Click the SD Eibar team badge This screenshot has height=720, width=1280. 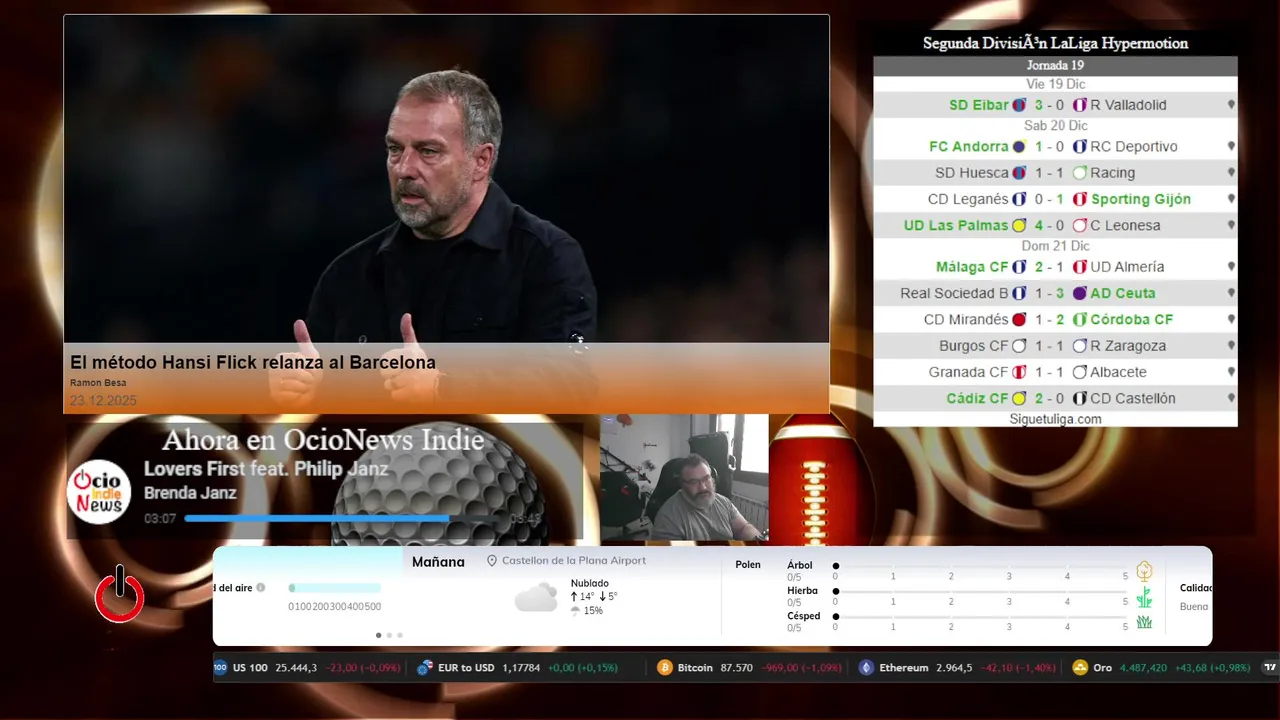pyautogui.click(x=1019, y=105)
